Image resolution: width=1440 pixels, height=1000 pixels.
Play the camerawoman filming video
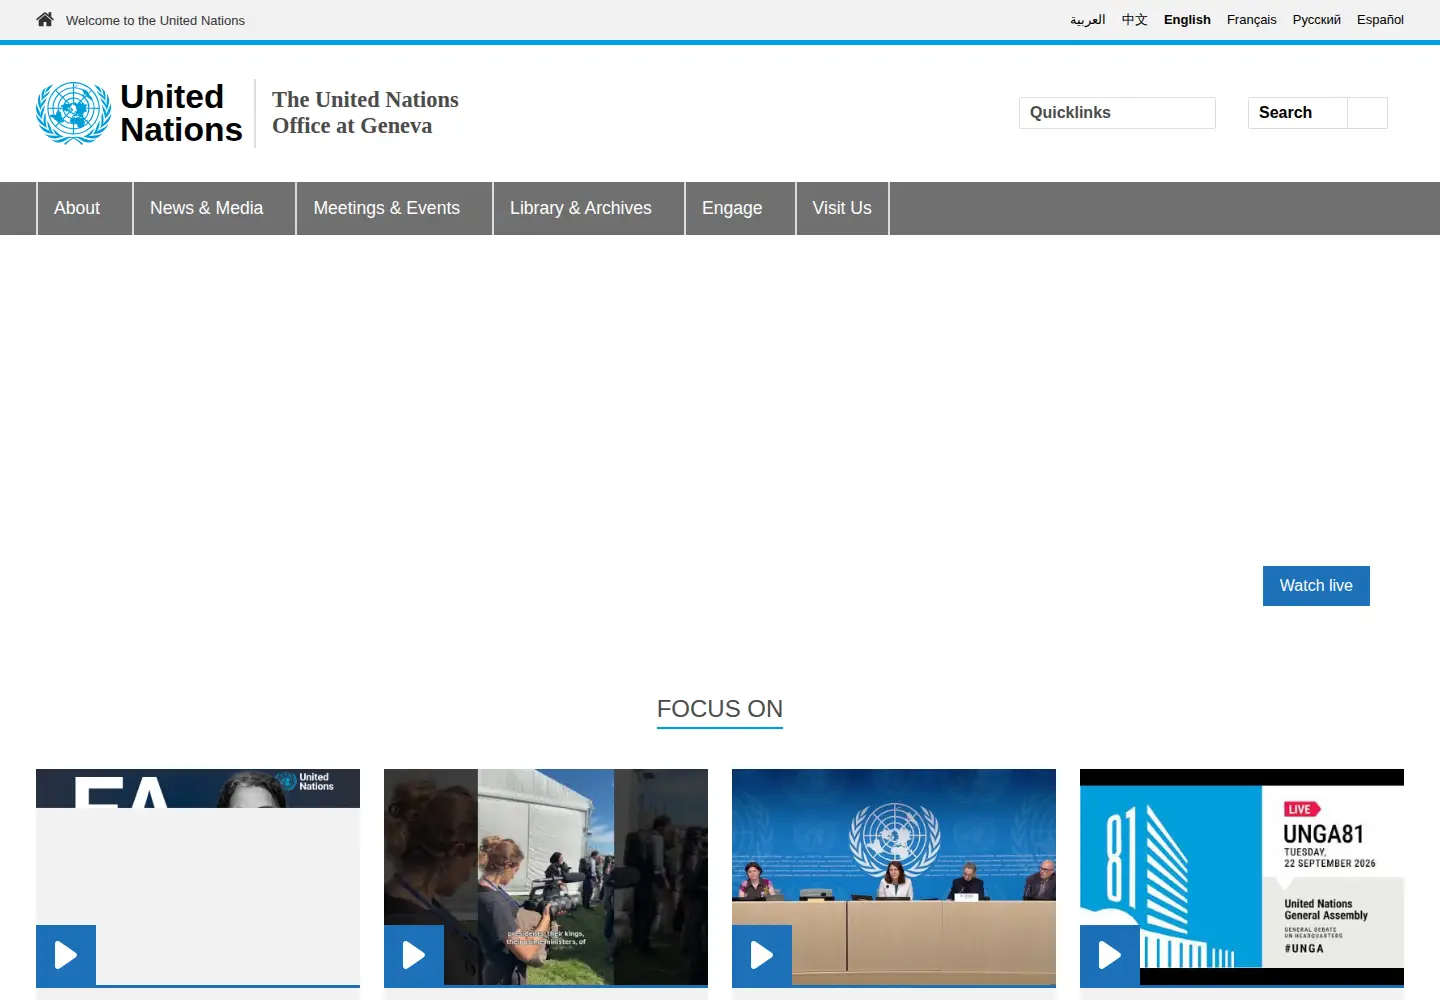point(414,955)
